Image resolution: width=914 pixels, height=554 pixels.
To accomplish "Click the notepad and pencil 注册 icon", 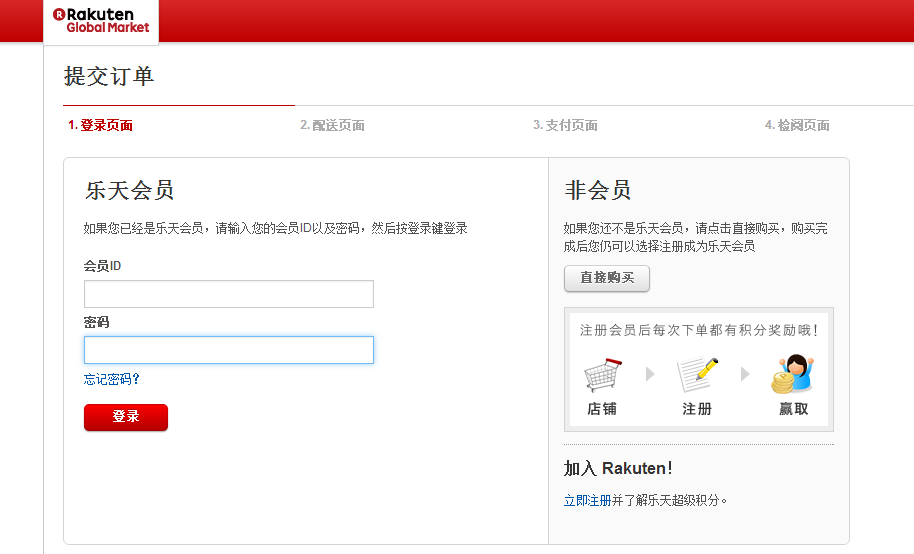I will pos(697,374).
